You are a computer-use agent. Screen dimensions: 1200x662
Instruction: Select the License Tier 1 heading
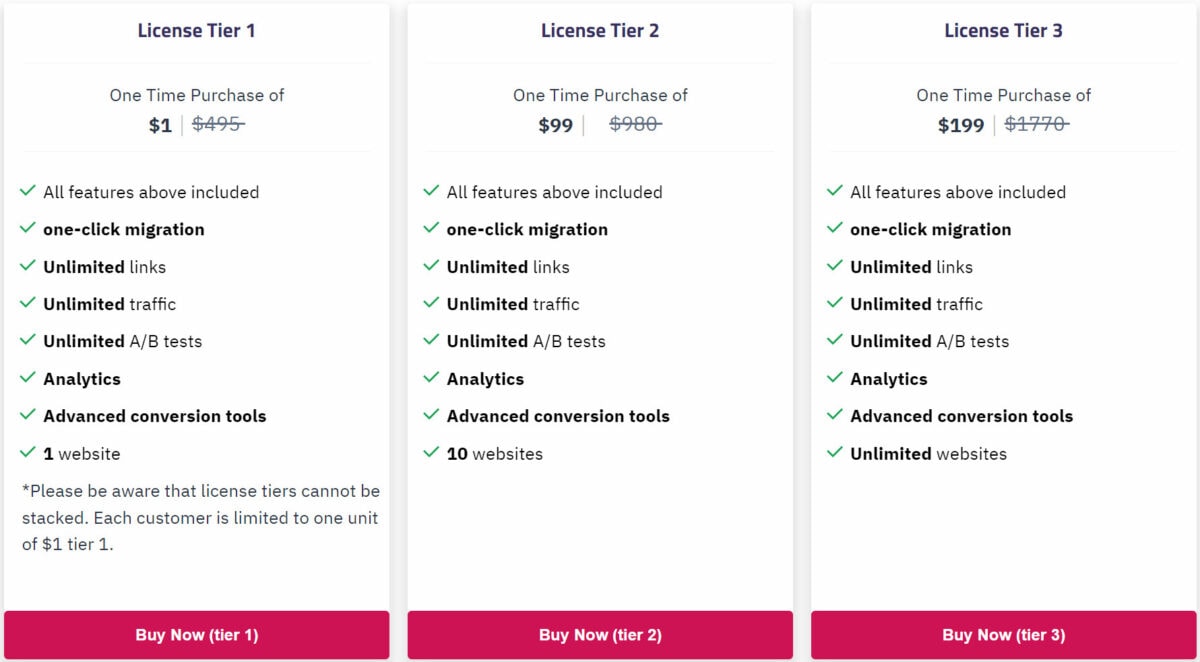point(197,30)
